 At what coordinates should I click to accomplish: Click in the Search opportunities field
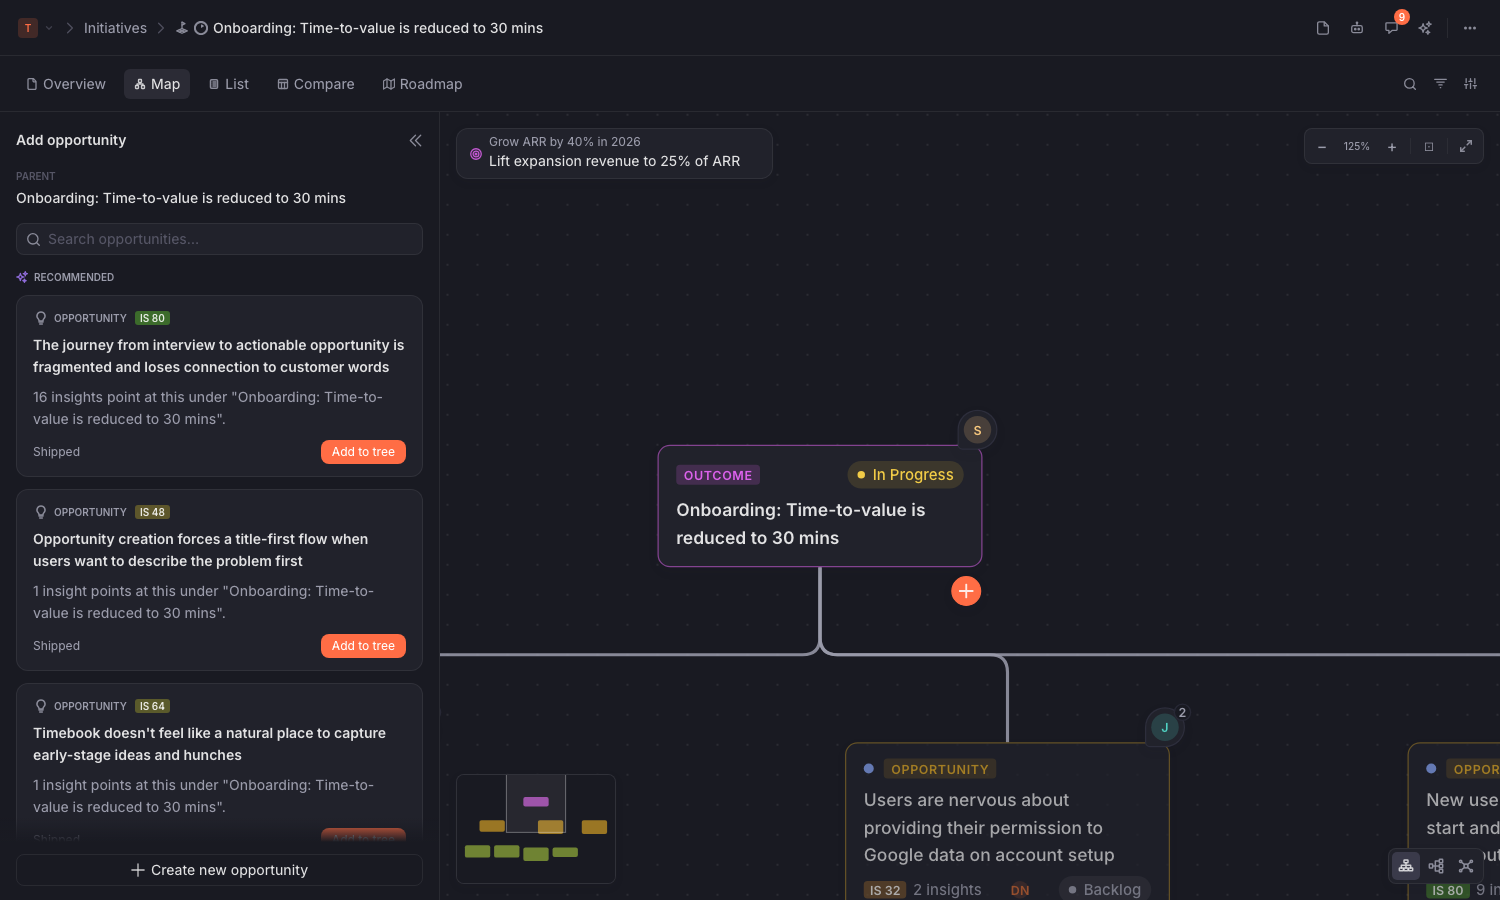(x=219, y=239)
